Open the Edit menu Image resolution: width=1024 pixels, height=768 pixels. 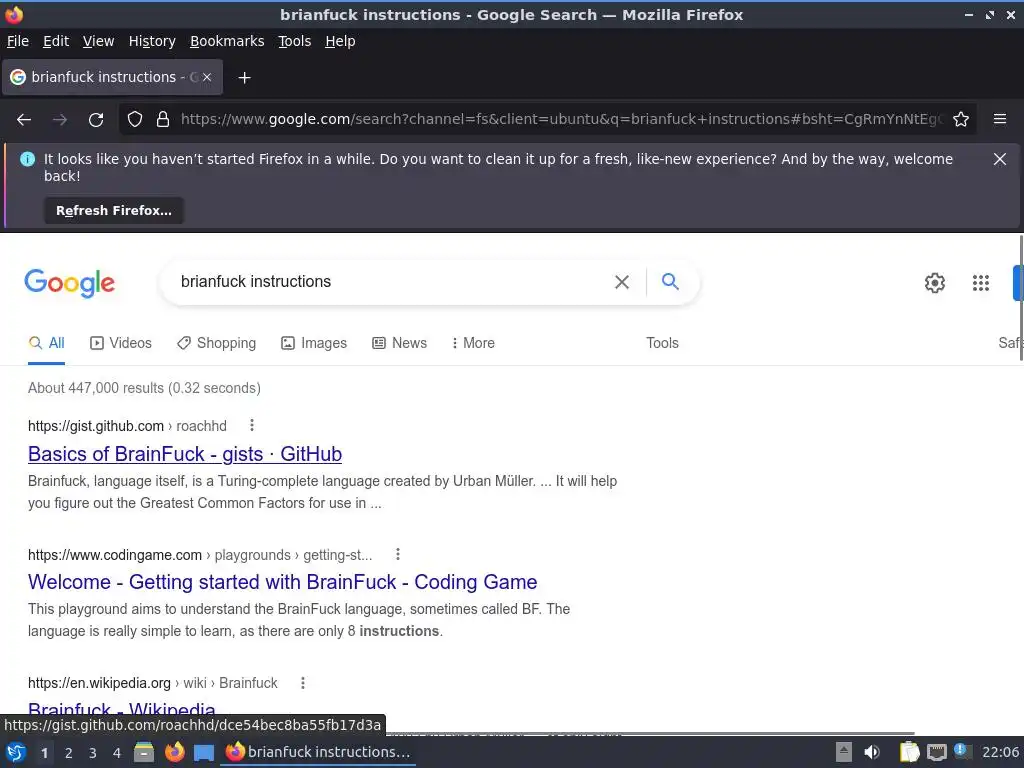(56, 41)
